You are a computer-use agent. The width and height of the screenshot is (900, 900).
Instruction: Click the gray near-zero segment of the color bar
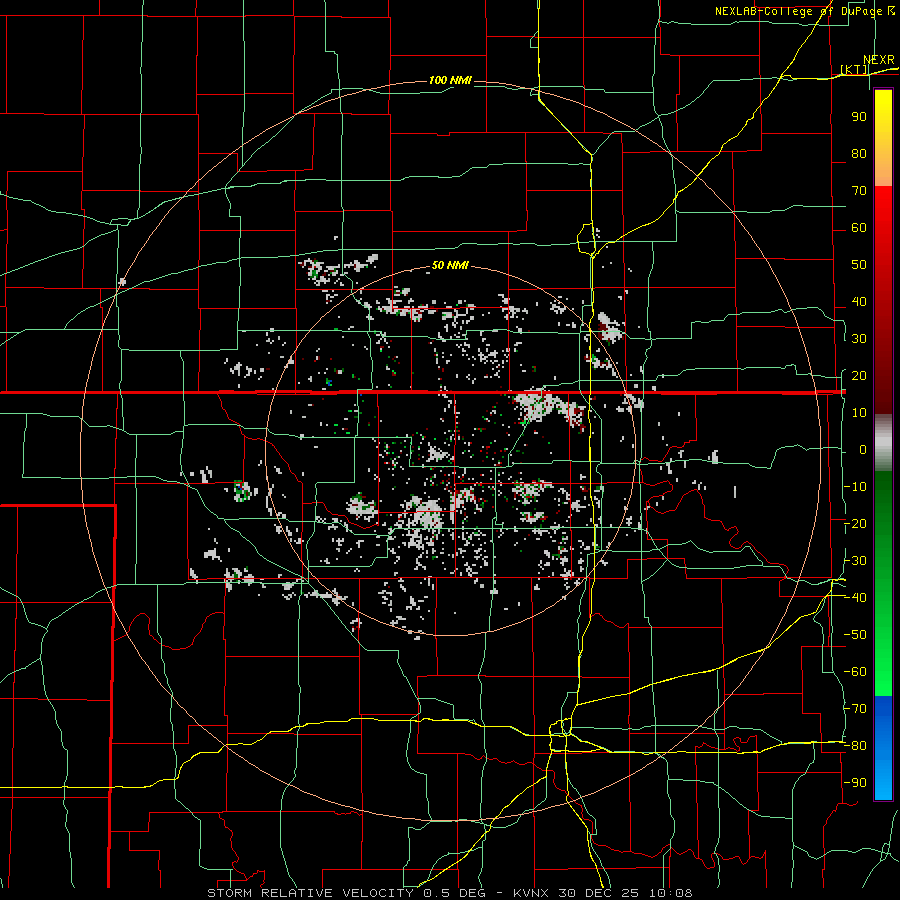coord(883,443)
